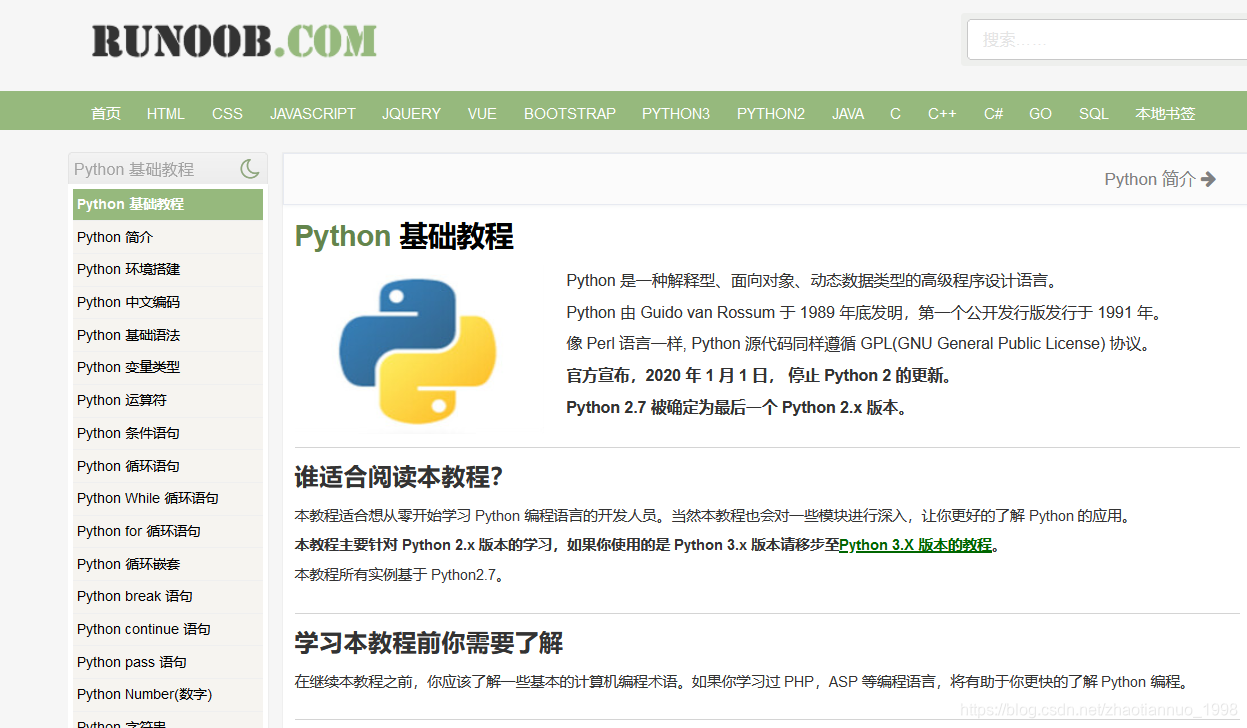Go to the PYTHON3 tutorial
The image size is (1247, 728).
pyautogui.click(x=676, y=113)
